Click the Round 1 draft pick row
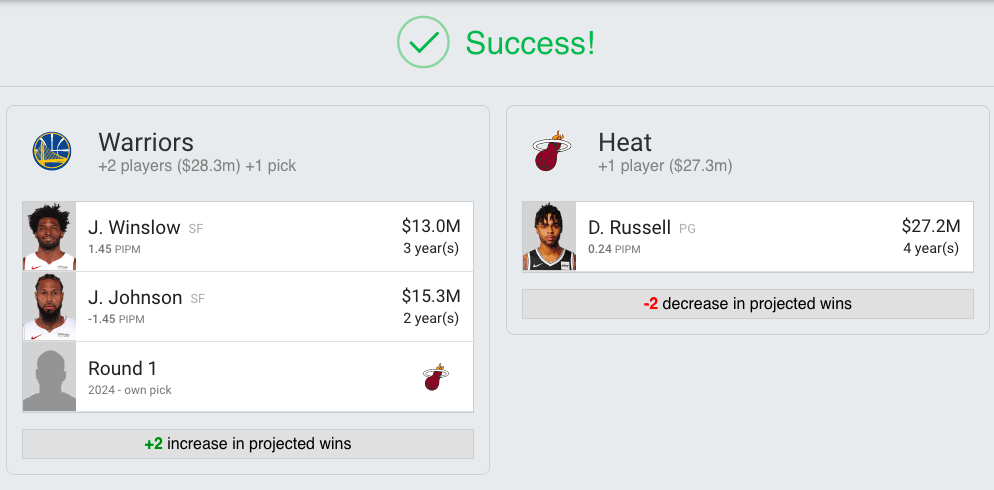 (x=248, y=377)
